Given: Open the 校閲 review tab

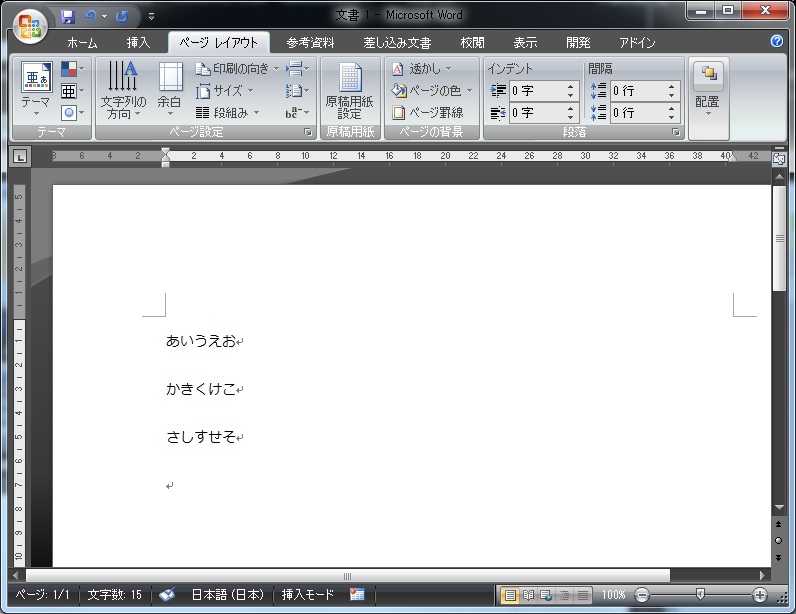Looking at the screenshot, I should tap(472, 43).
